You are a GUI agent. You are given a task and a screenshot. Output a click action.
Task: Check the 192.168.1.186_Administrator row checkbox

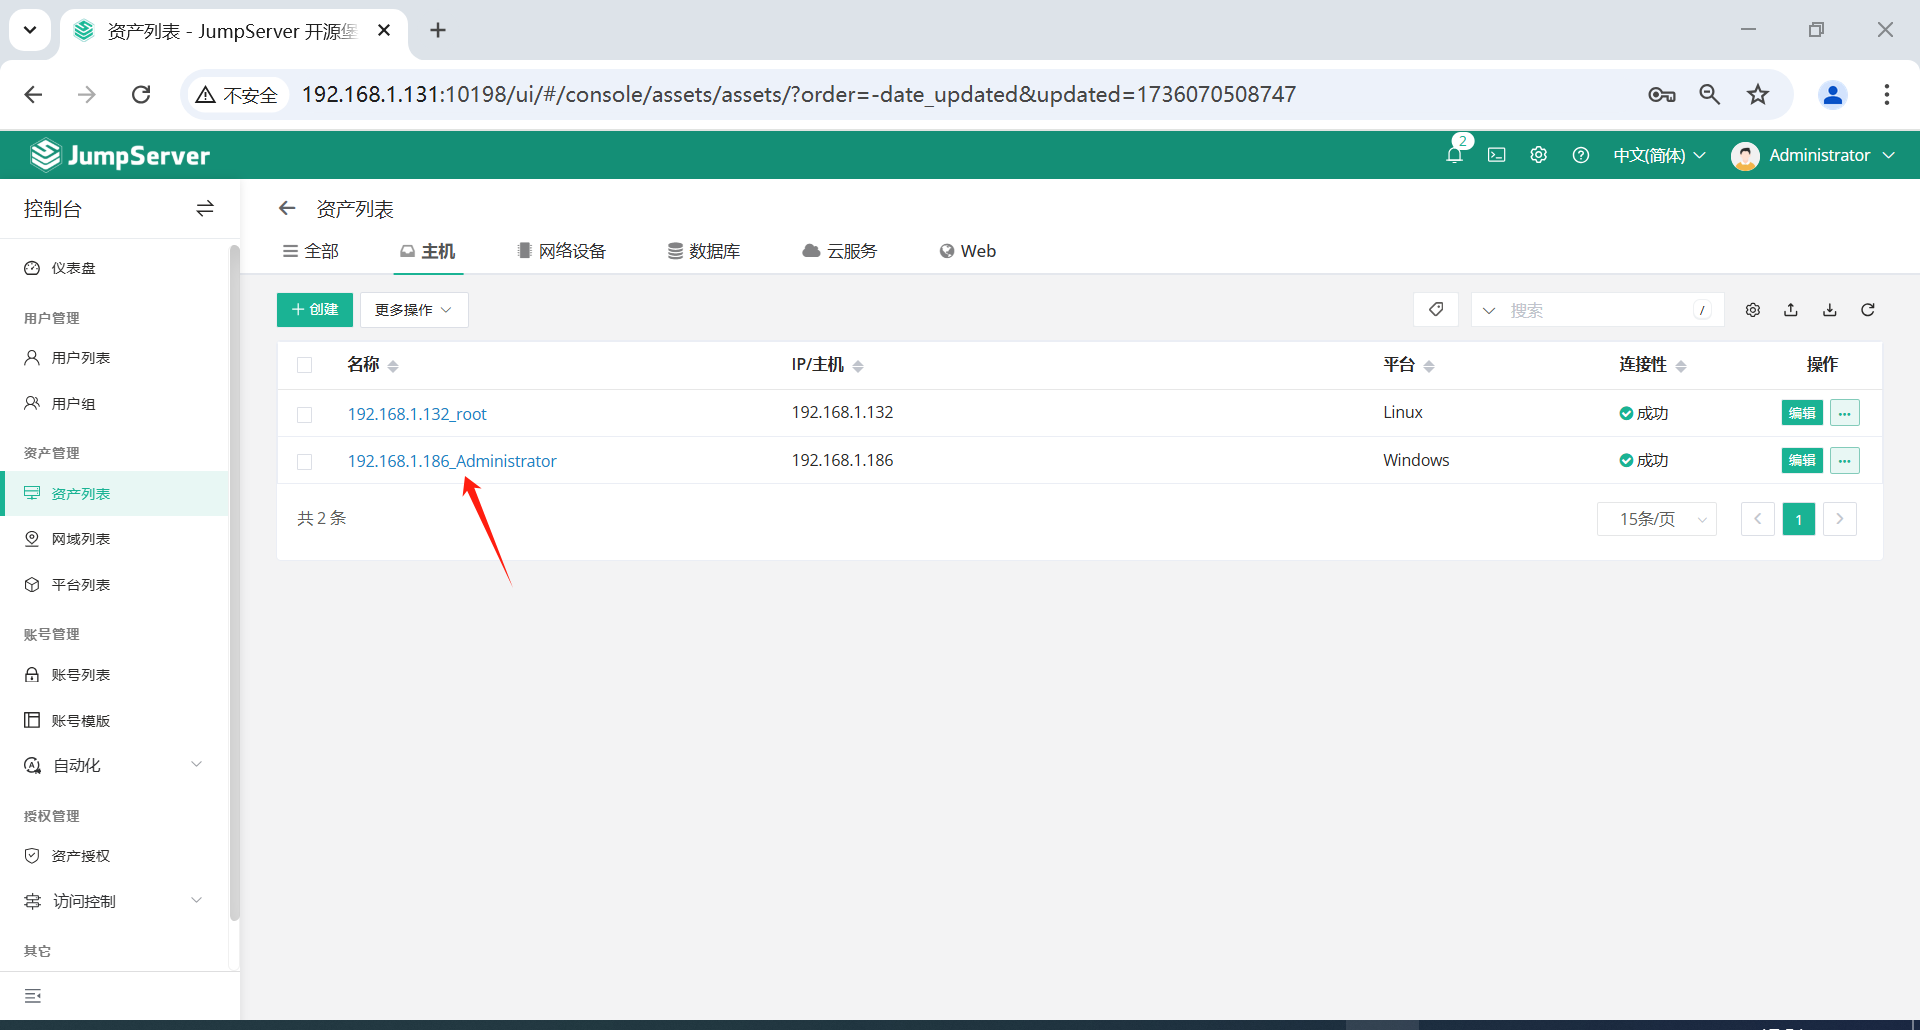[x=305, y=461]
